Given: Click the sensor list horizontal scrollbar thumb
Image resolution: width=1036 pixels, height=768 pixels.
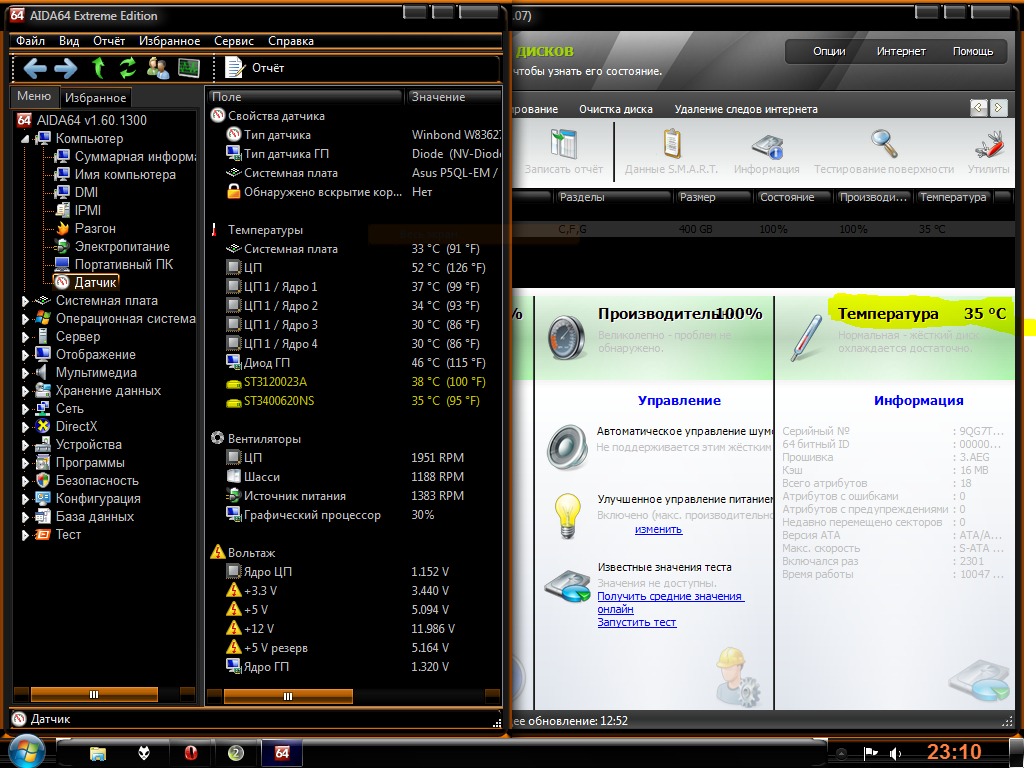Looking at the screenshot, I should click(288, 696).
